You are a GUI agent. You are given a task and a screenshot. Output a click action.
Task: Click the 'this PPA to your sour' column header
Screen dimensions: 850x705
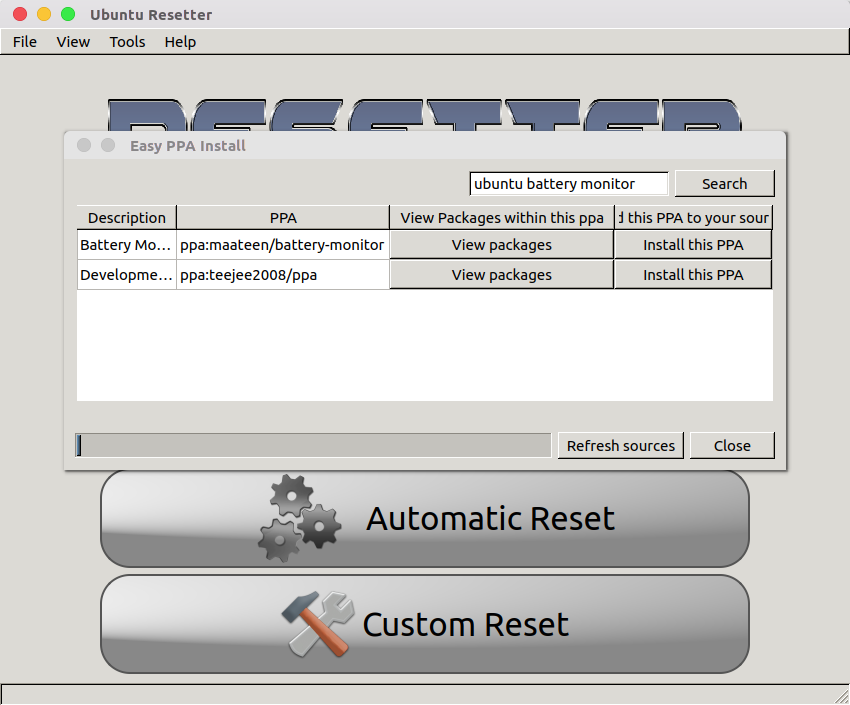(693, 218)
